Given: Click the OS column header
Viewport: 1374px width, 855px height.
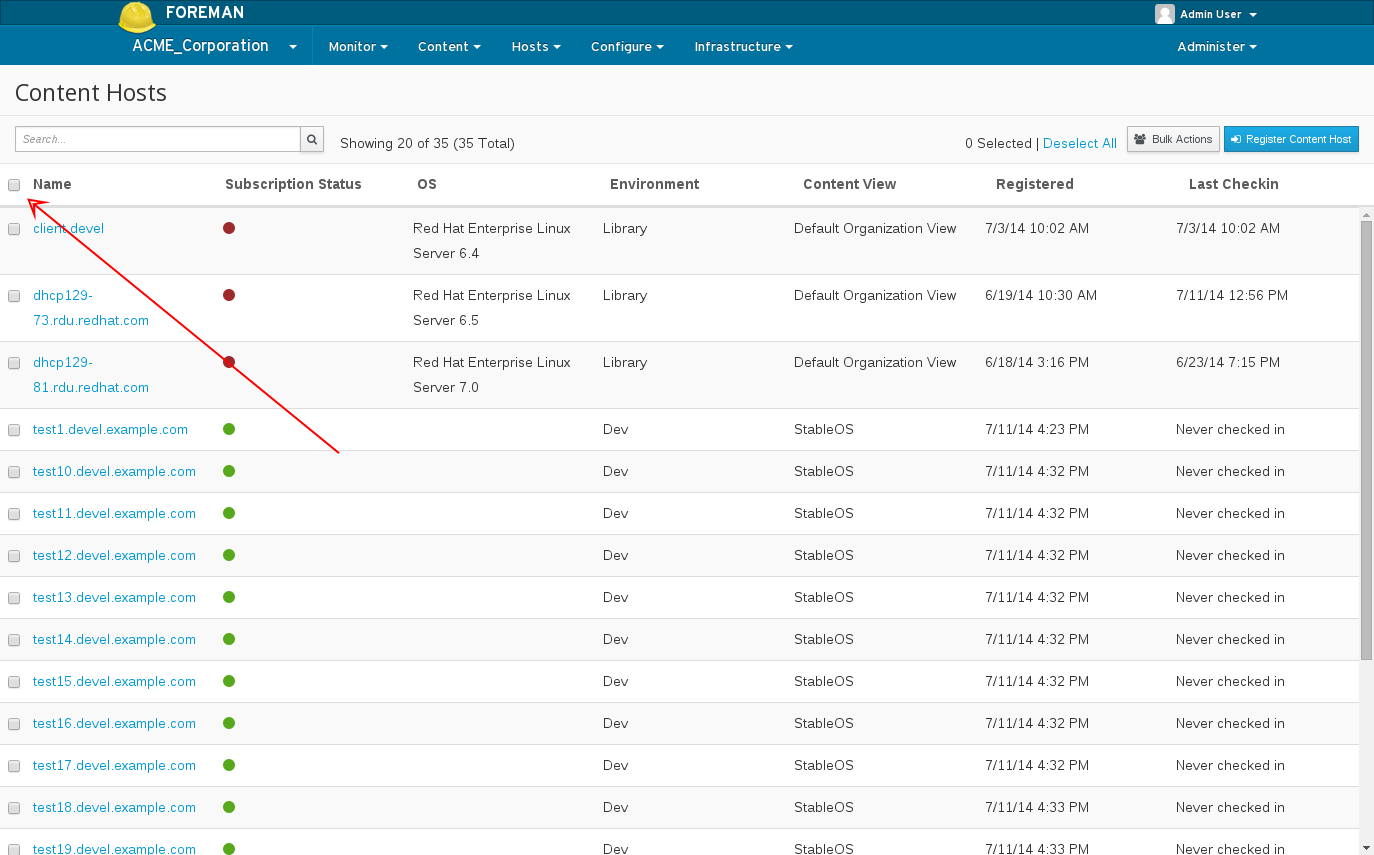Looking at the screenshot, I should coord(427,184).
